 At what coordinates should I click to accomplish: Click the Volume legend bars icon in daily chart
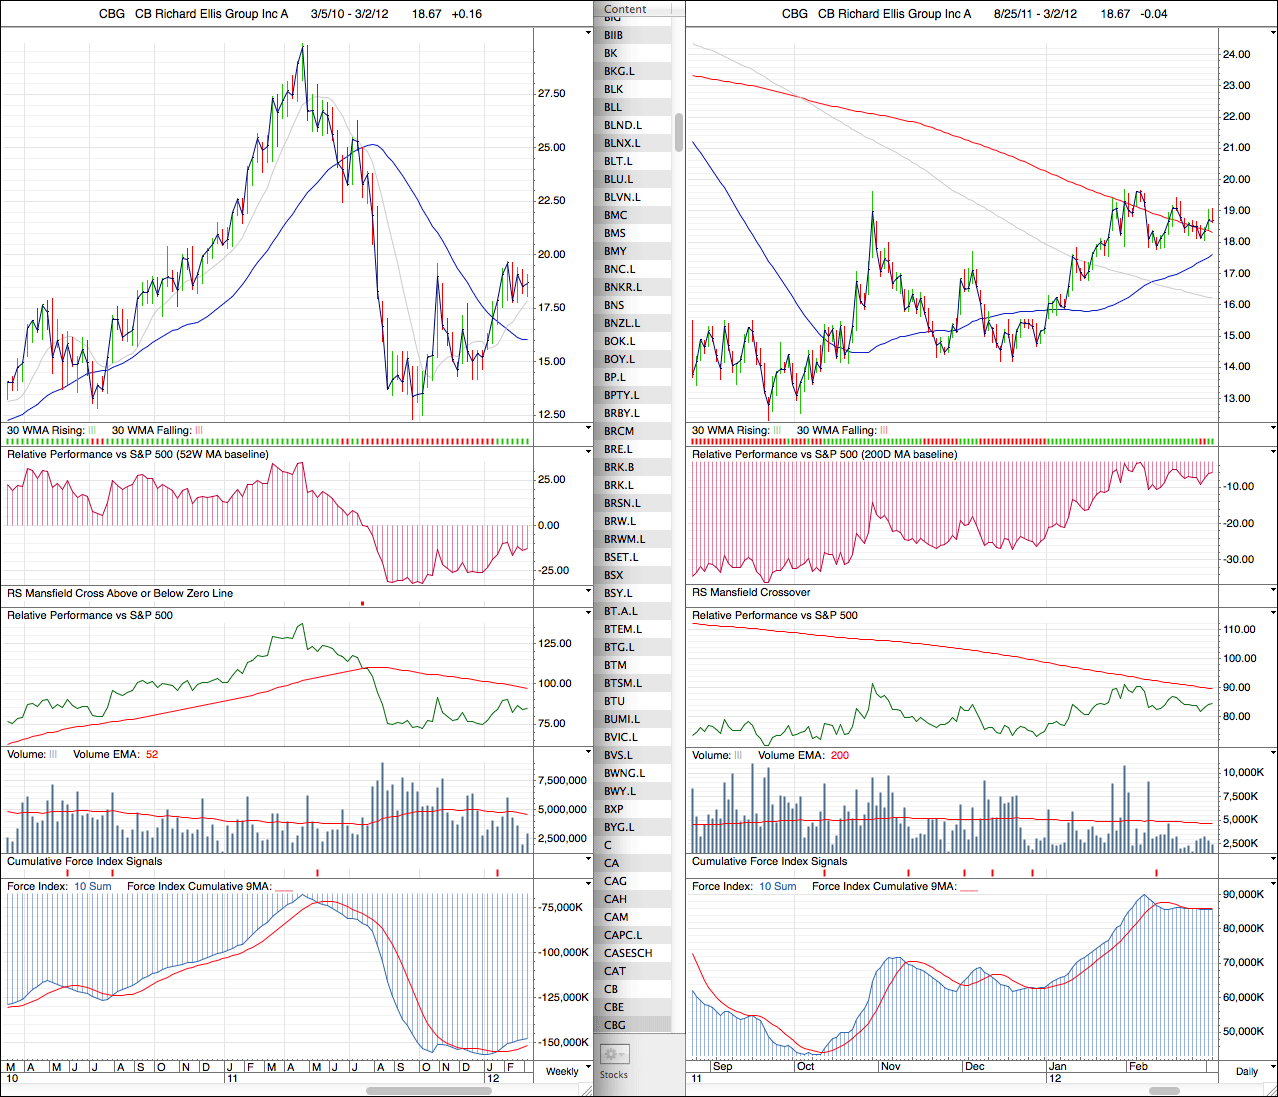pyautogui.click(x=738, y=756)
